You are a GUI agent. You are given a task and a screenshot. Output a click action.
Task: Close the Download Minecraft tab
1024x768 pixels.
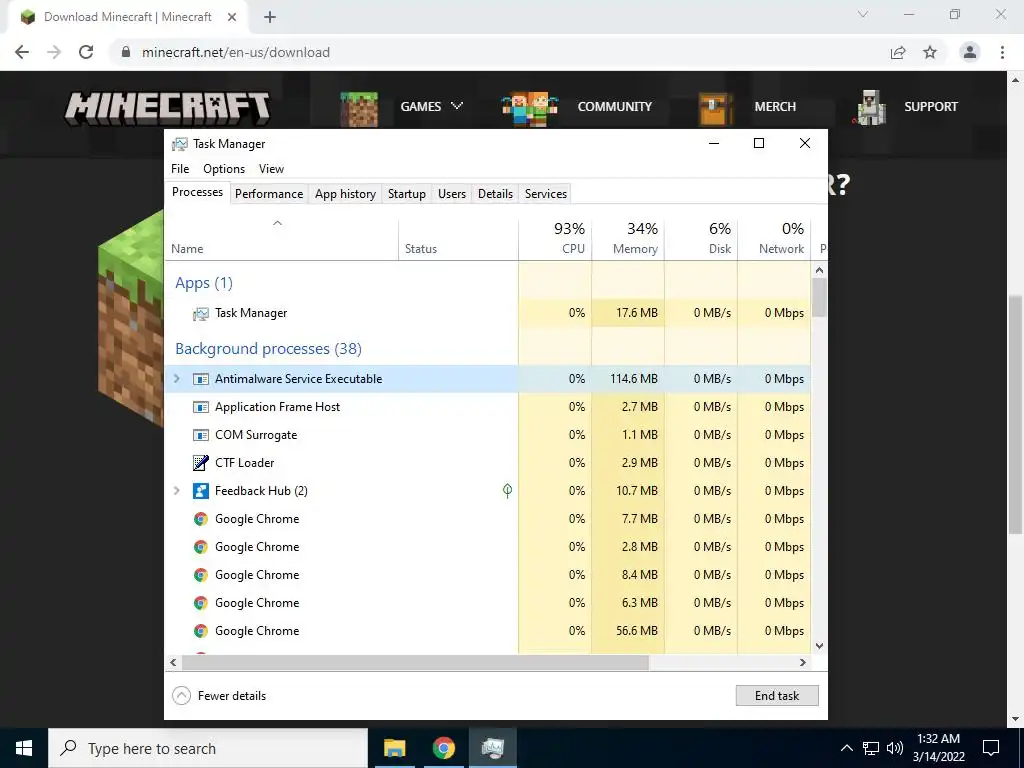[232, 18]
